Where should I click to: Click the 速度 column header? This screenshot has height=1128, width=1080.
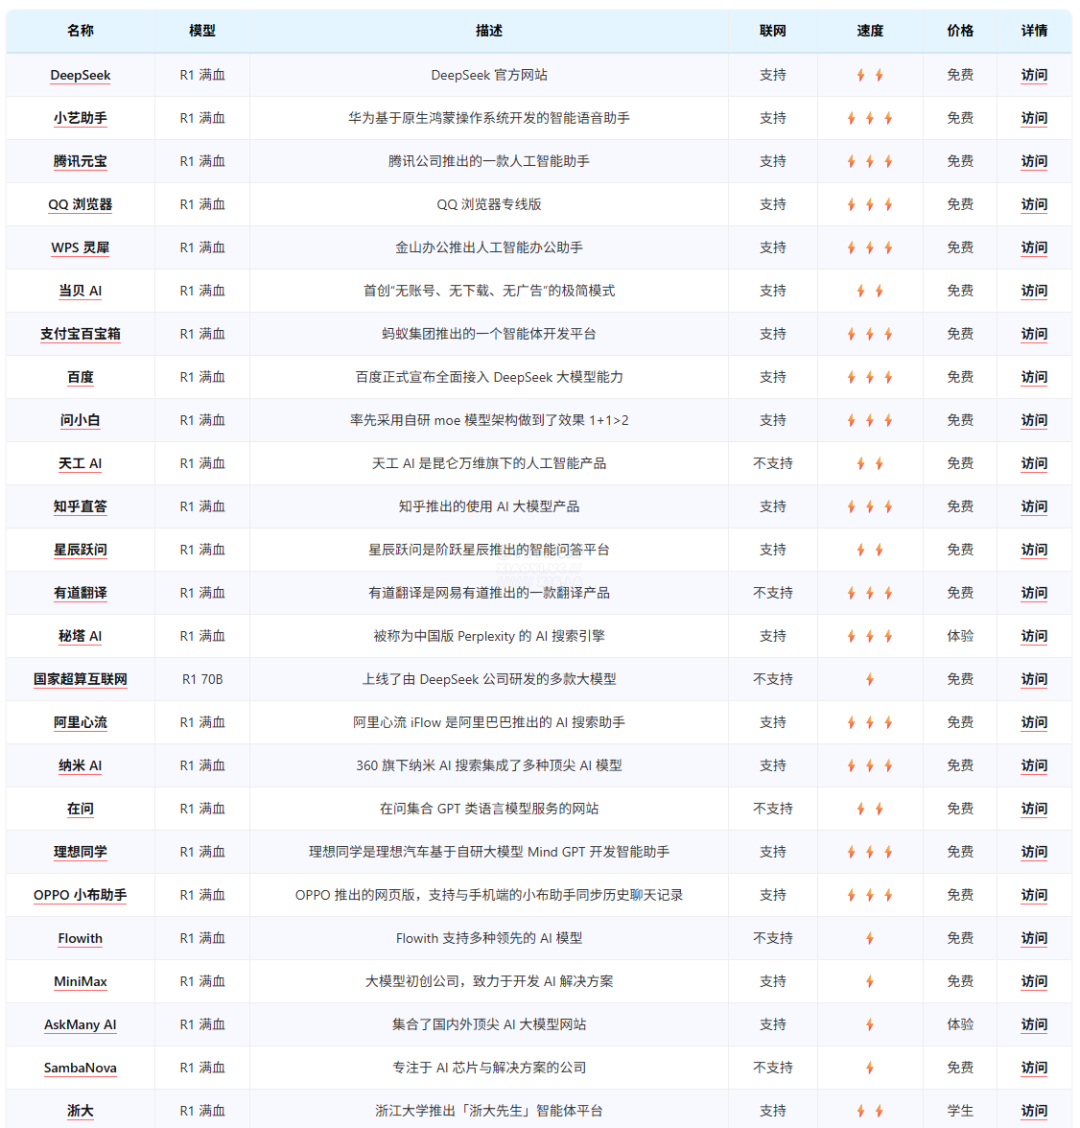[x=870, y=31]
